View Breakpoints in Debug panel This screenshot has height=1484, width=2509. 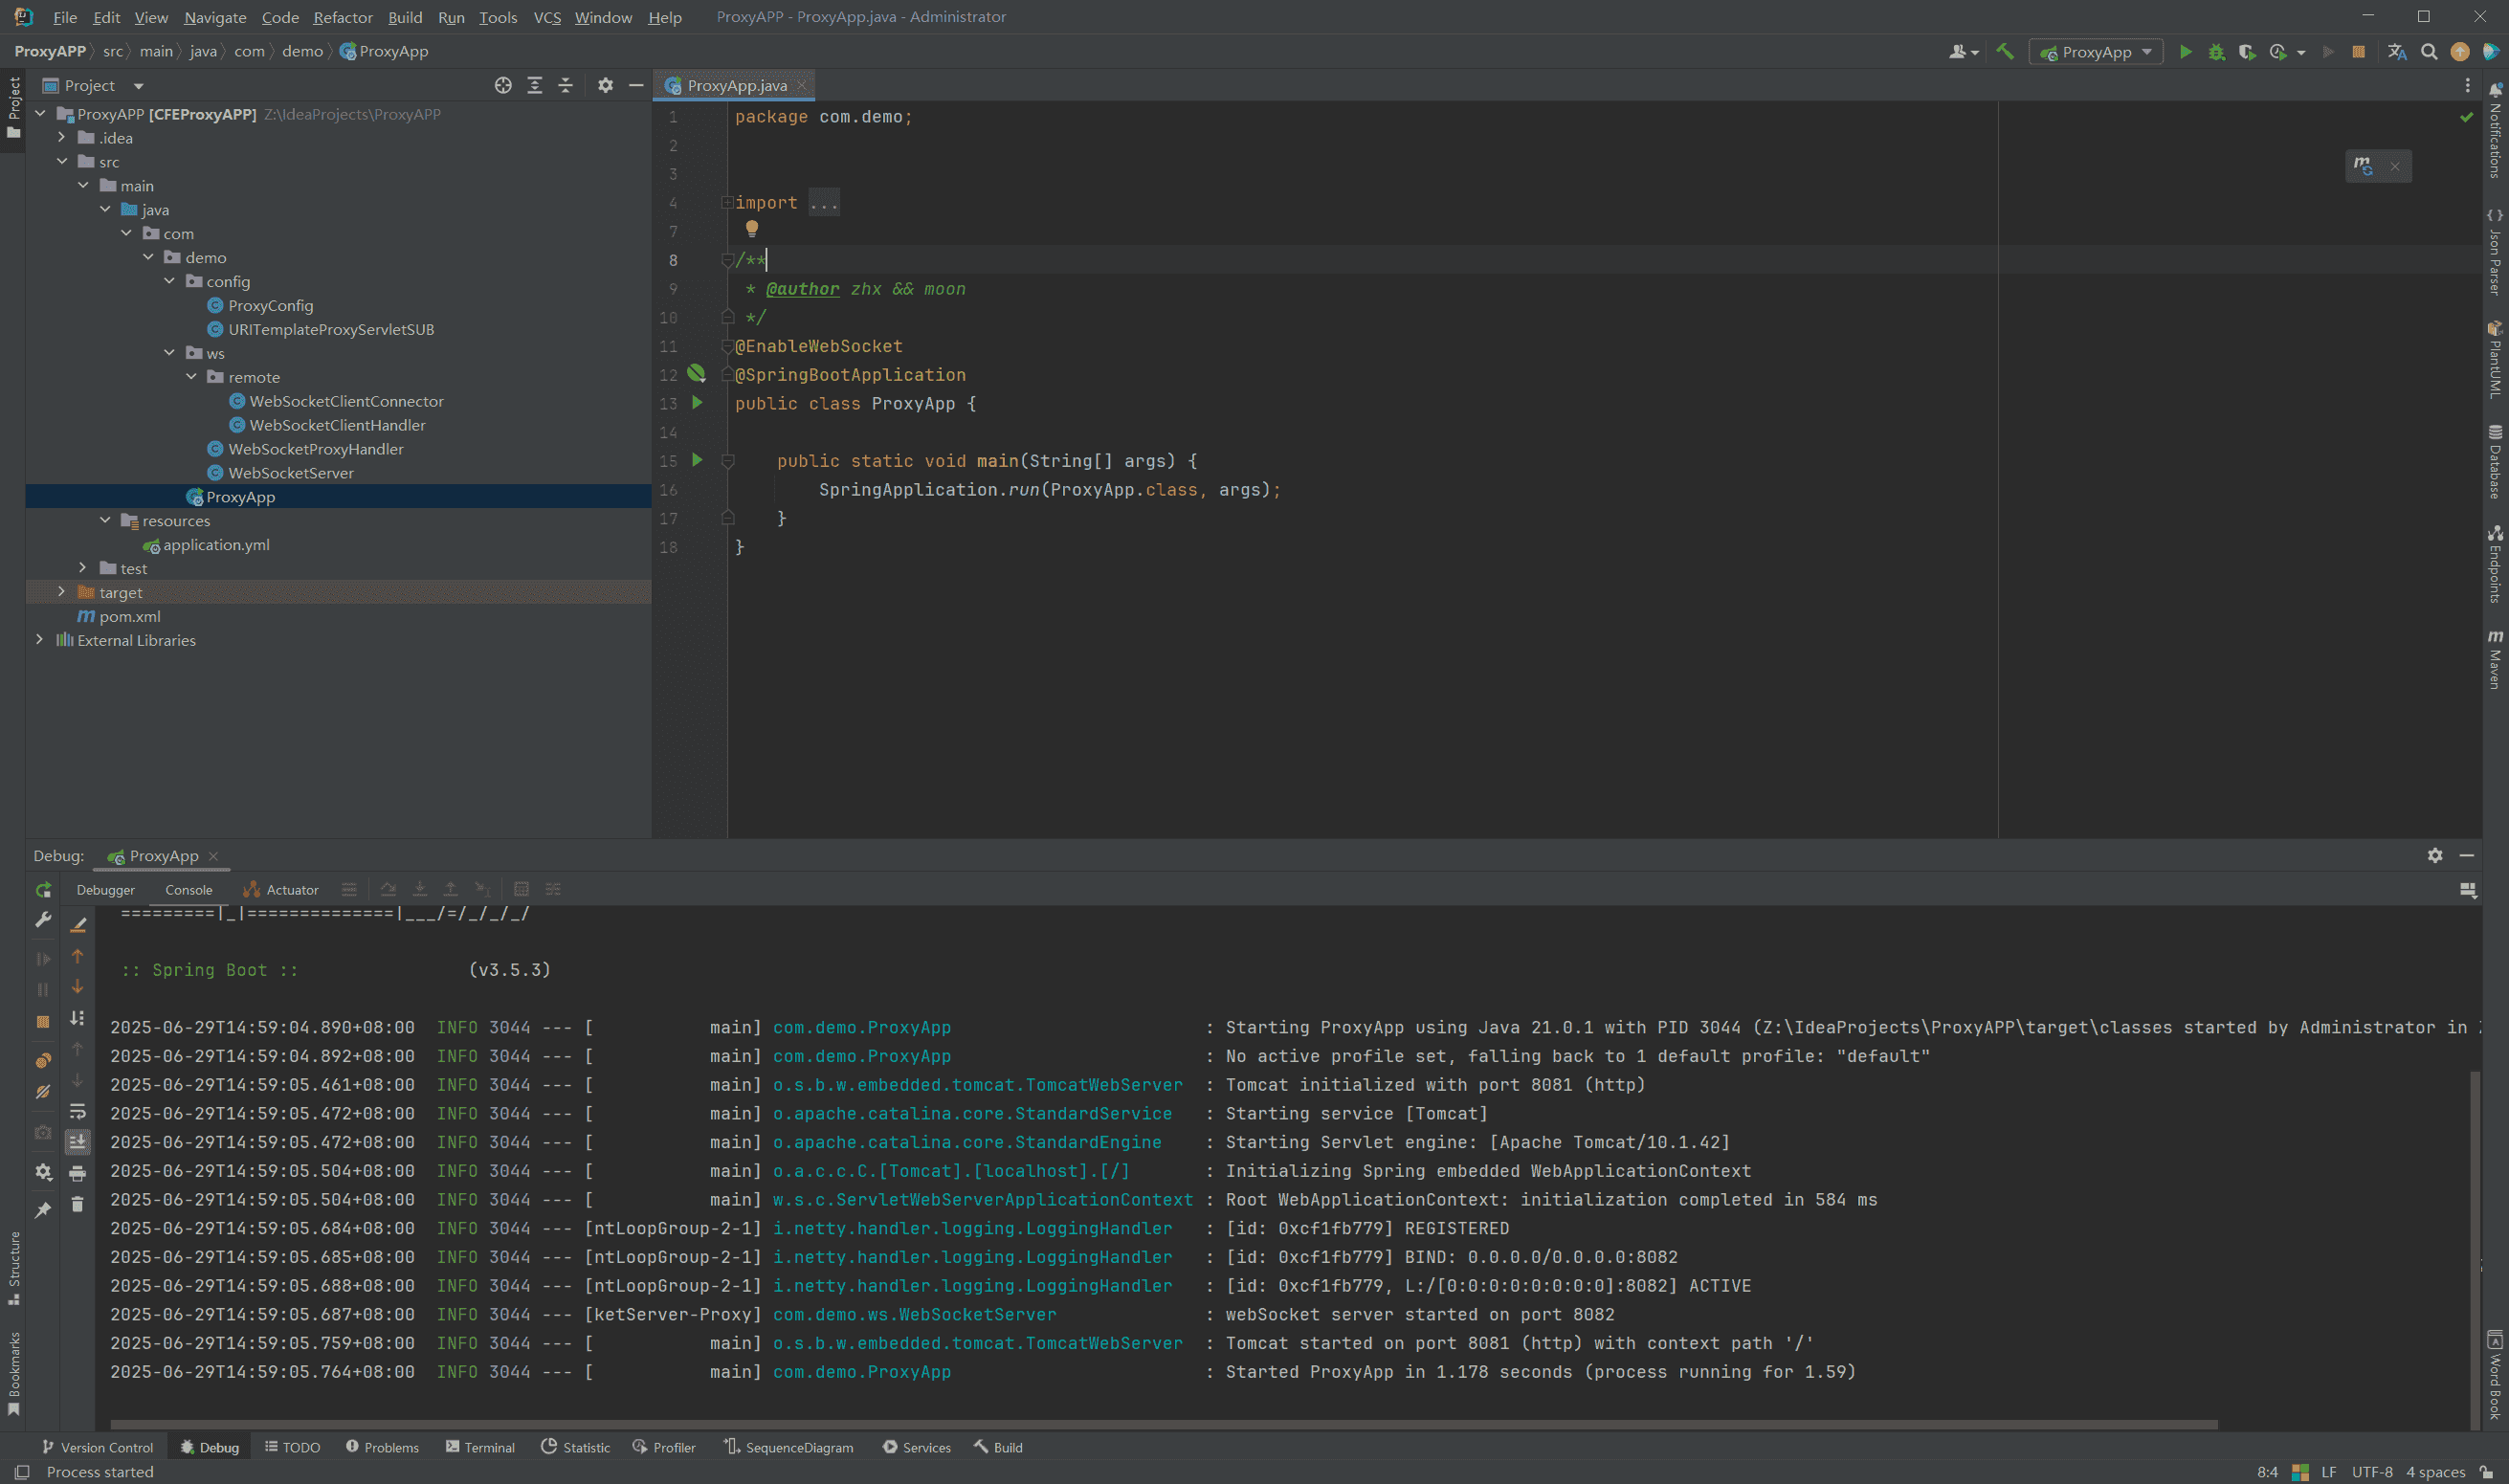point(43,1061)
